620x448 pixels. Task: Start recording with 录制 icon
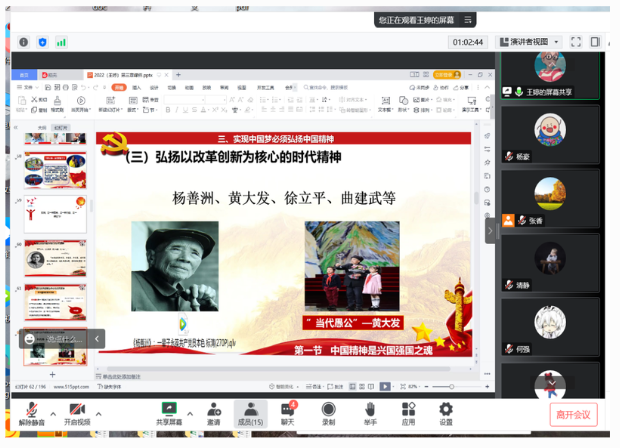click(328, 413)
